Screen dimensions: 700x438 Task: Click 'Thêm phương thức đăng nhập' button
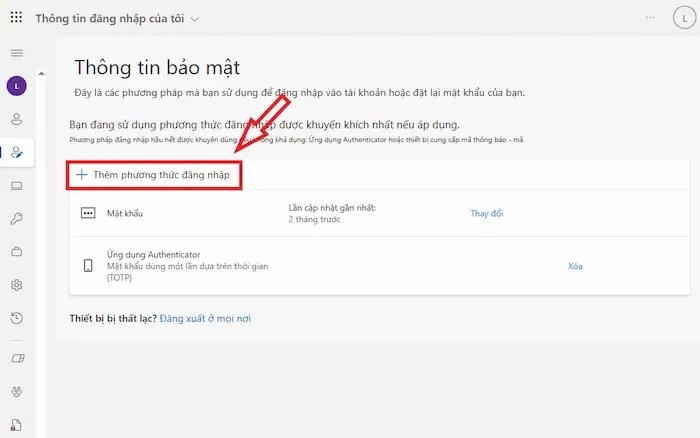(x=154, y=174)
